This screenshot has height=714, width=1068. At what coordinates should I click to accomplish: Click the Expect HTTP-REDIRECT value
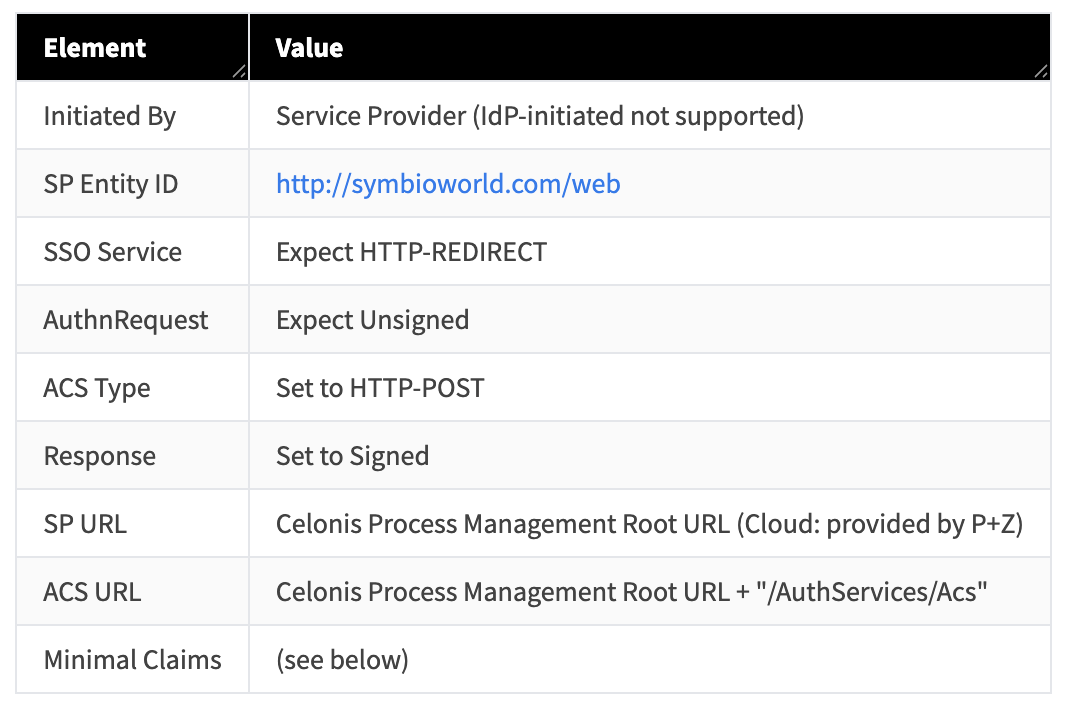tap(411, 252)
